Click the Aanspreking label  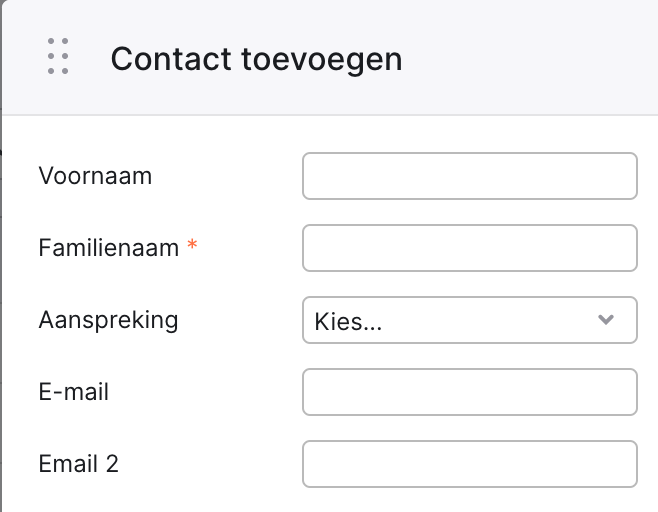click(108, 321)
